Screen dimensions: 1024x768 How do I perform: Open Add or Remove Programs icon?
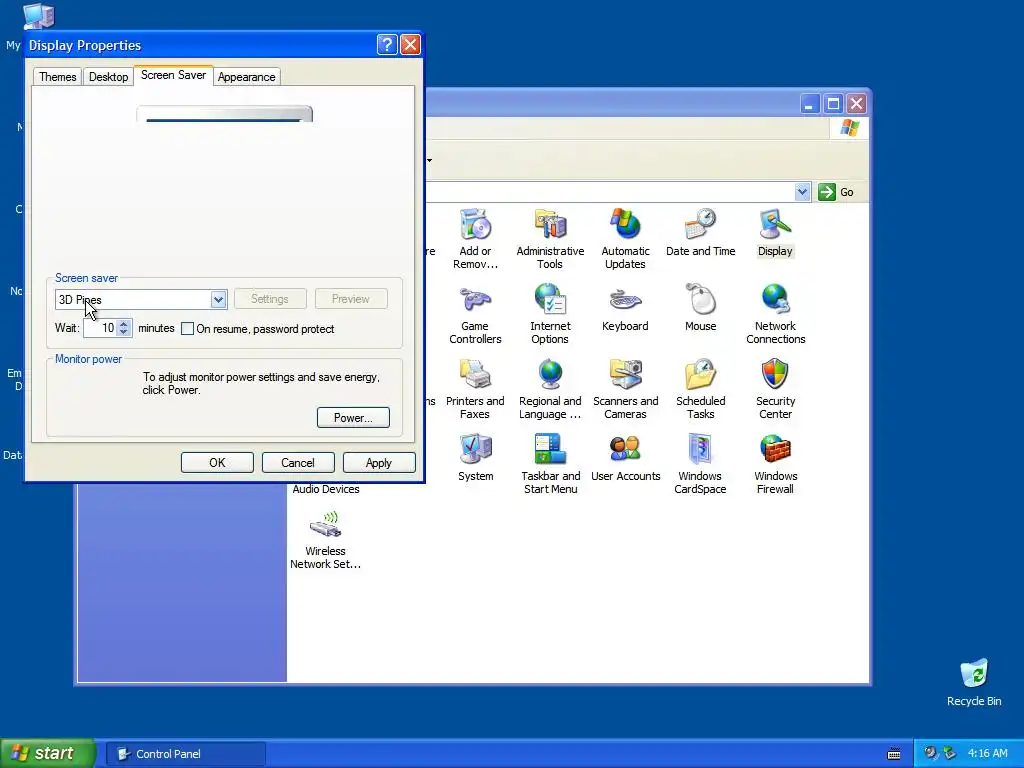475,238
